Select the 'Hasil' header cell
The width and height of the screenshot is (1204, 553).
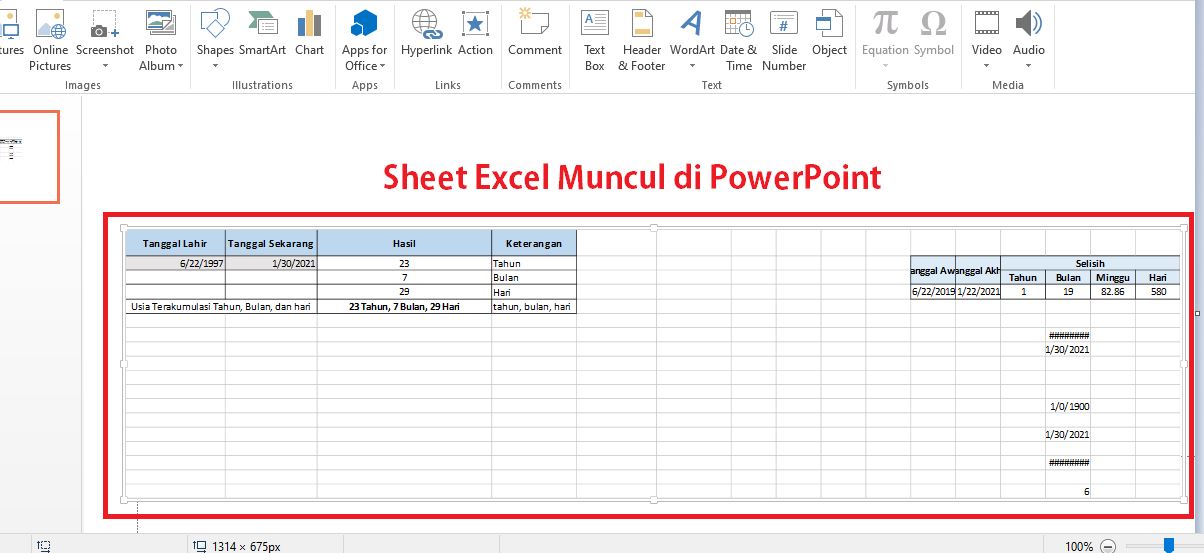pos(404,243)
